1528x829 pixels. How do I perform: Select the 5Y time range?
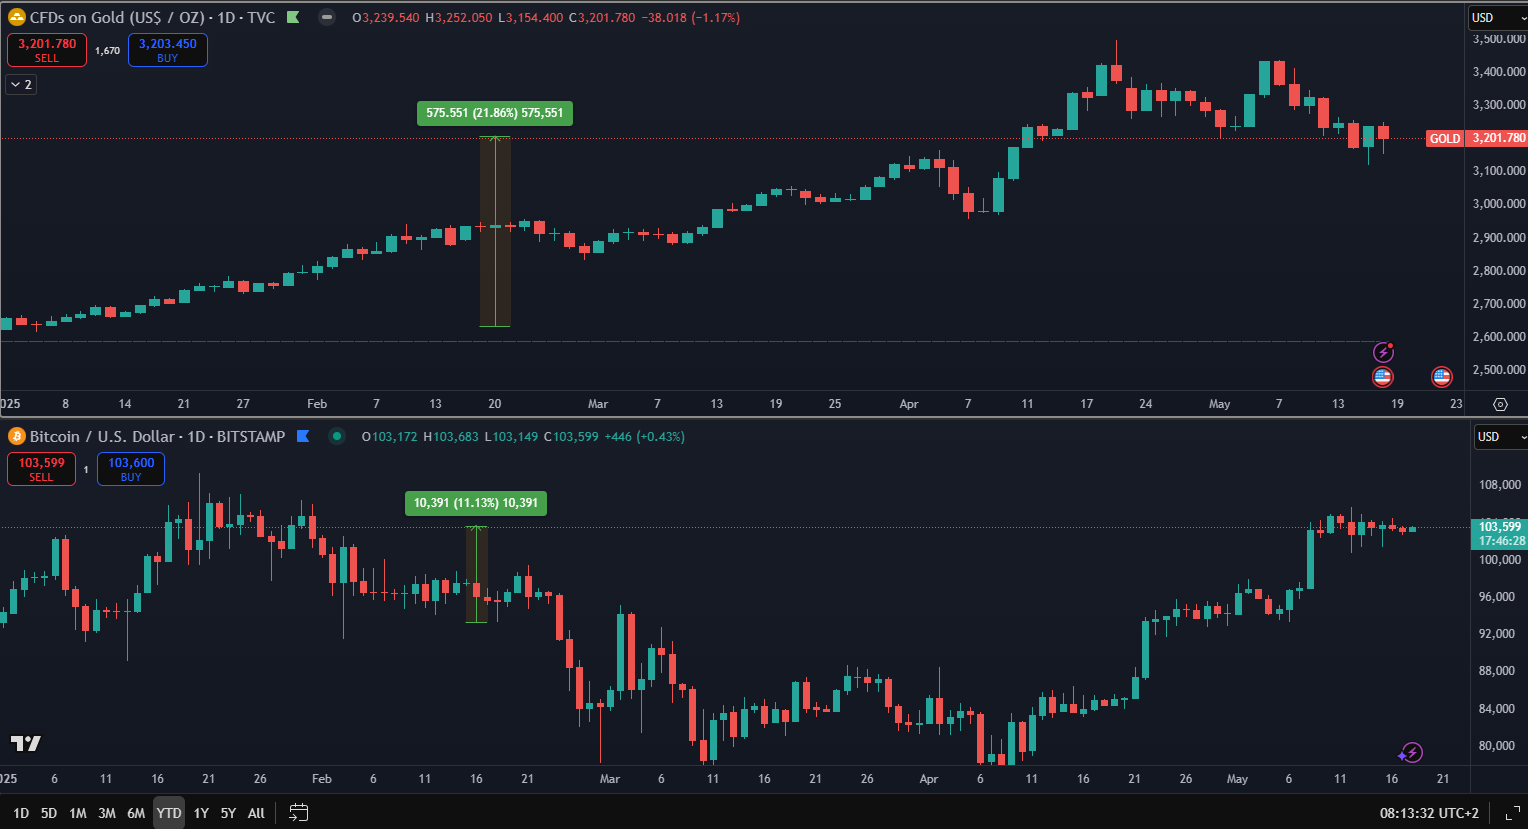(228, 813)
